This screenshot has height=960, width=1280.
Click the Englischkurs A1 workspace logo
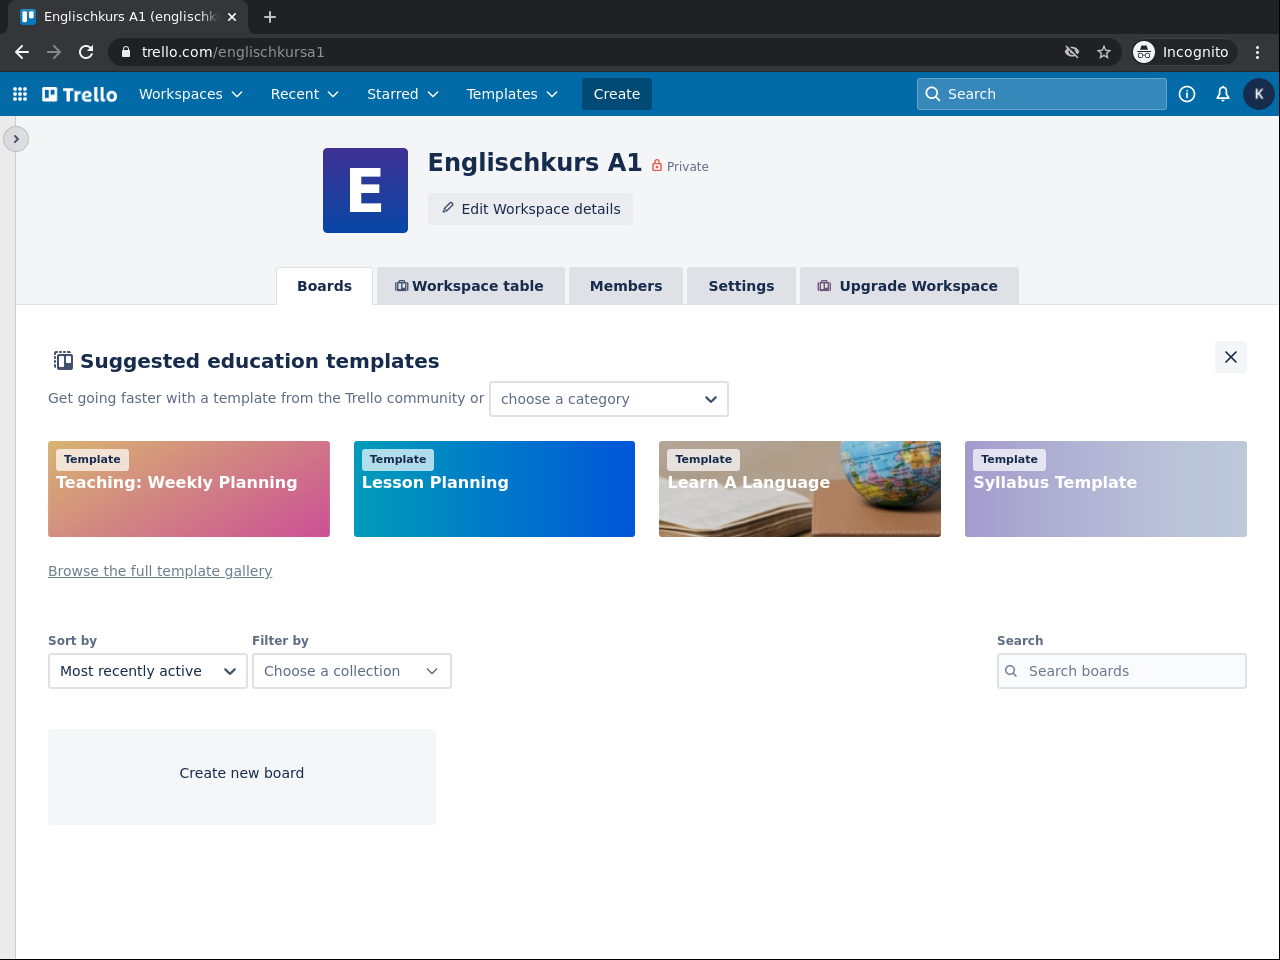pos(365,190)
